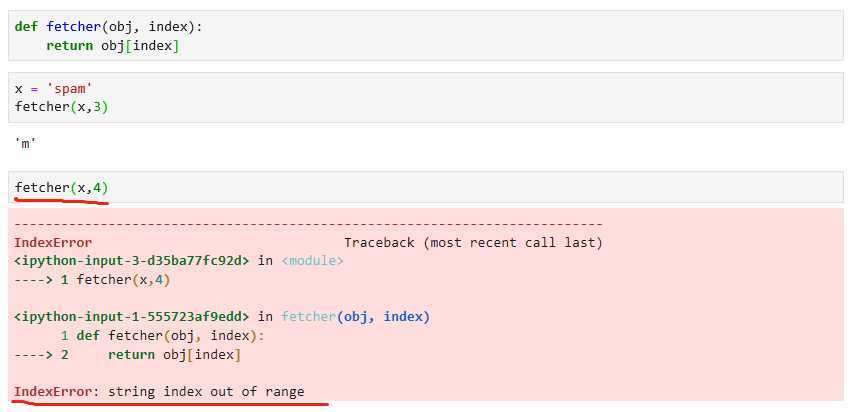The image size is (855, 412).
Task: Click 'Traceback (most recent call last)' text
Action: pos(473,243)
